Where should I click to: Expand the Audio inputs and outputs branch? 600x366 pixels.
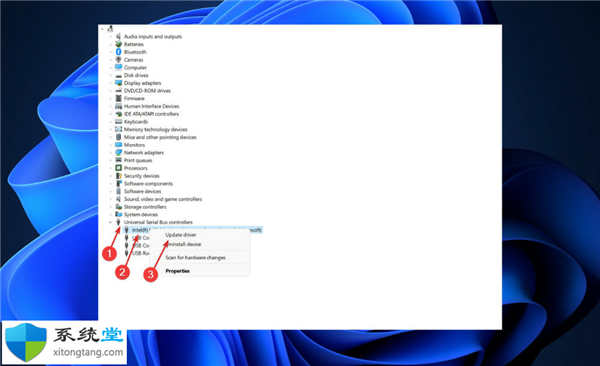[111, 36]
